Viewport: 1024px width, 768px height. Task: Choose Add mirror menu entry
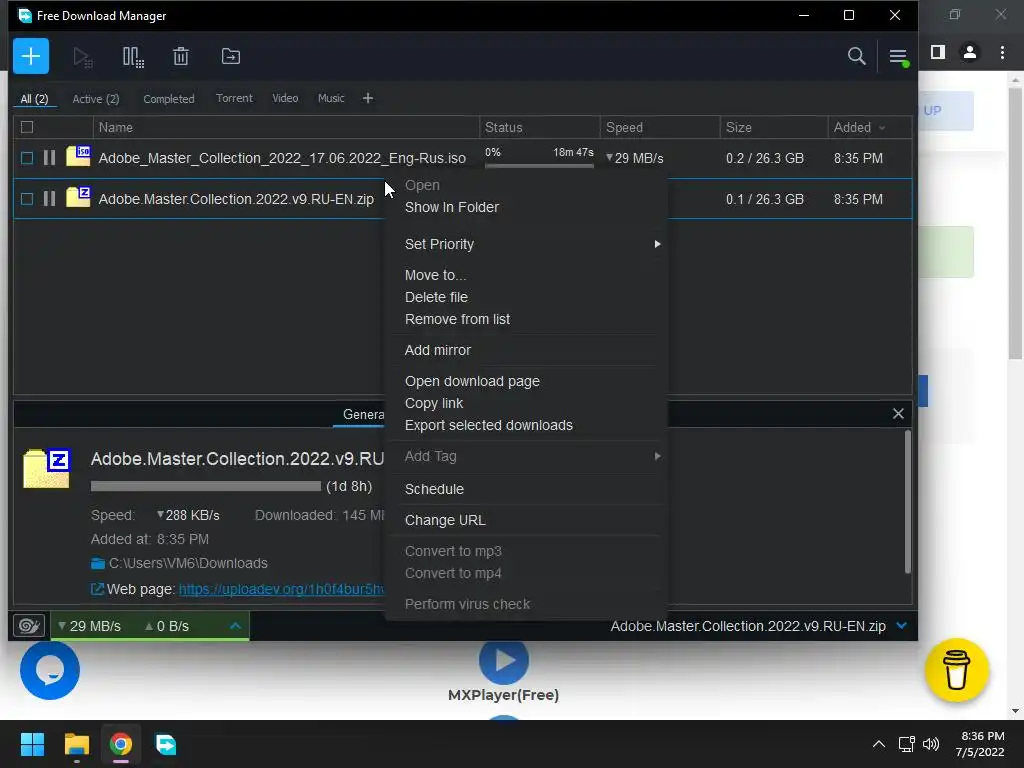pos(438,350)
